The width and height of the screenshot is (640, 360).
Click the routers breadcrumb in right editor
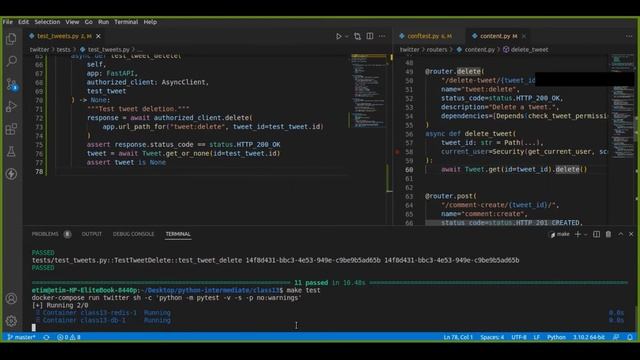(437, 50)
